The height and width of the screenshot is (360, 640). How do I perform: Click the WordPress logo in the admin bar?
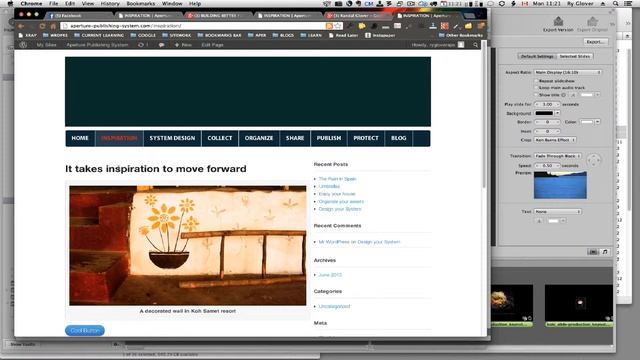click(x=23, y=45)
